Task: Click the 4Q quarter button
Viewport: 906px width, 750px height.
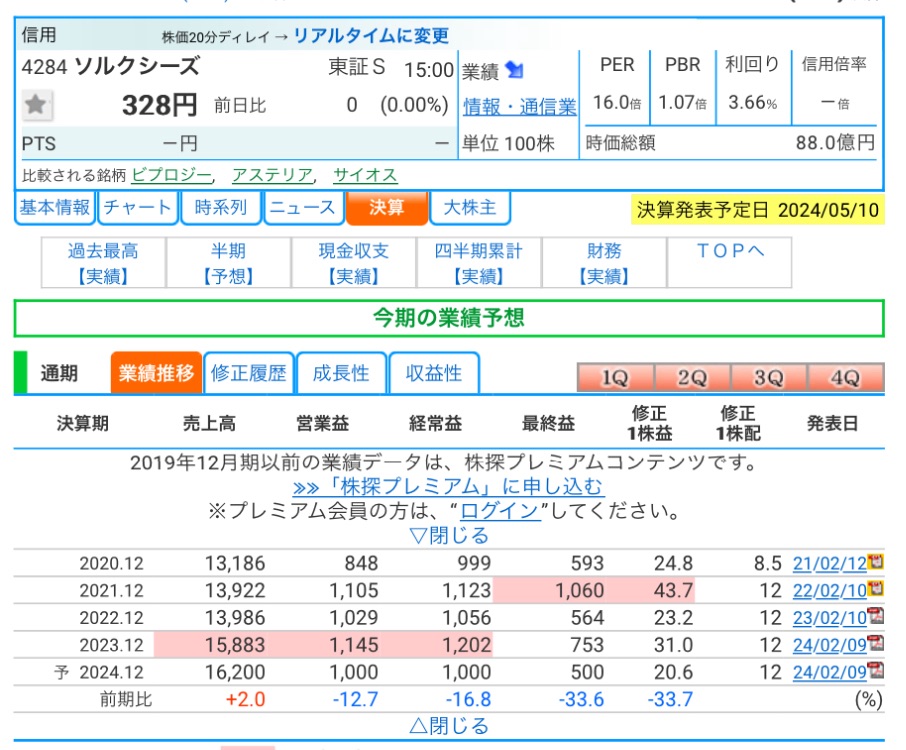Action: [x=846, y=378]
